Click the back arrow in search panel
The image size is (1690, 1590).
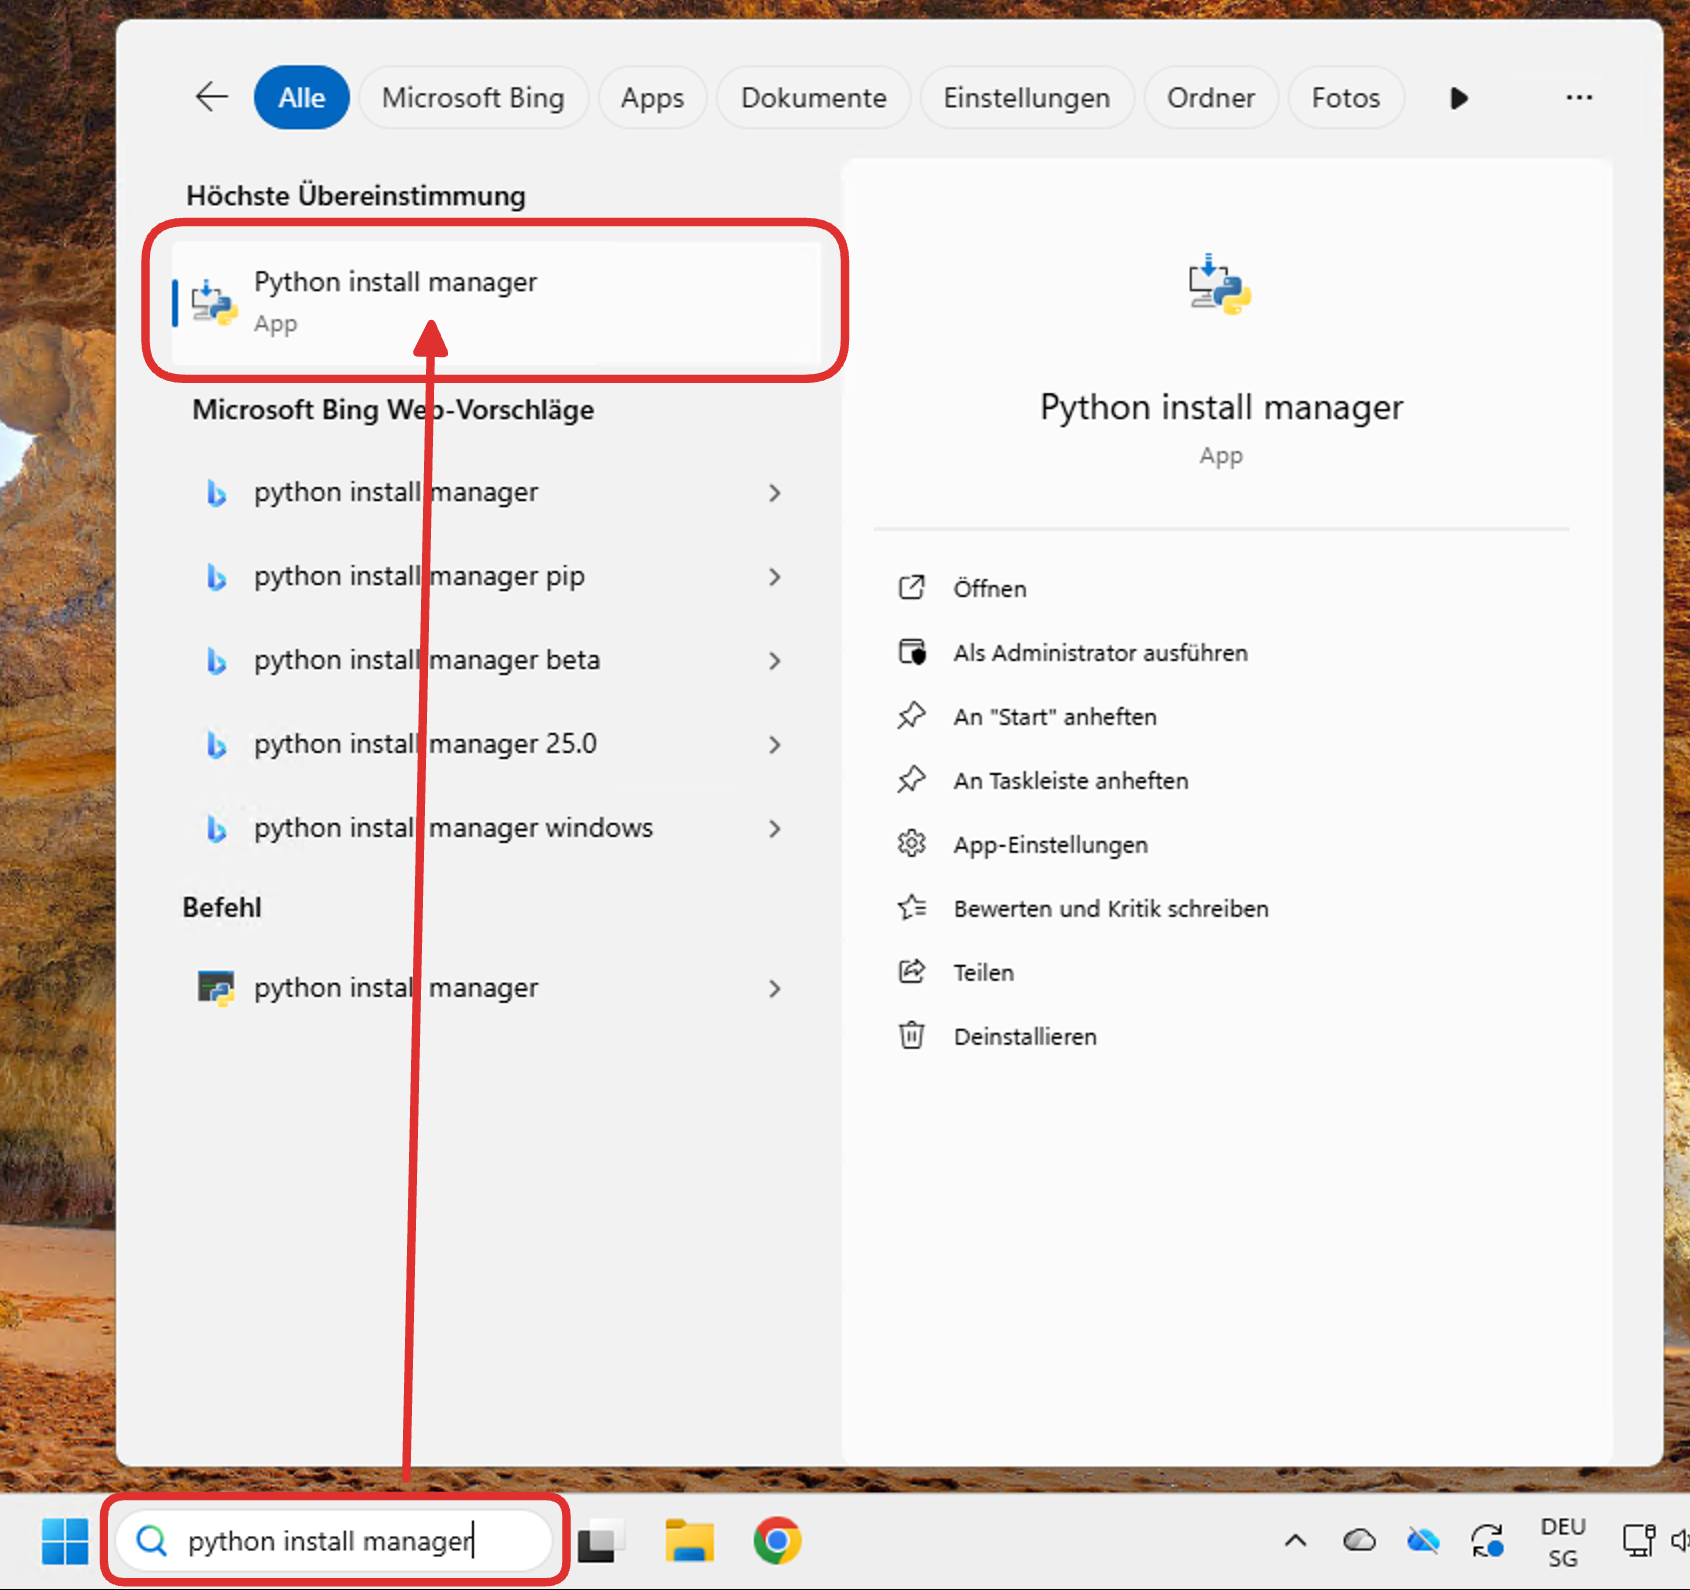coord(211,97)
